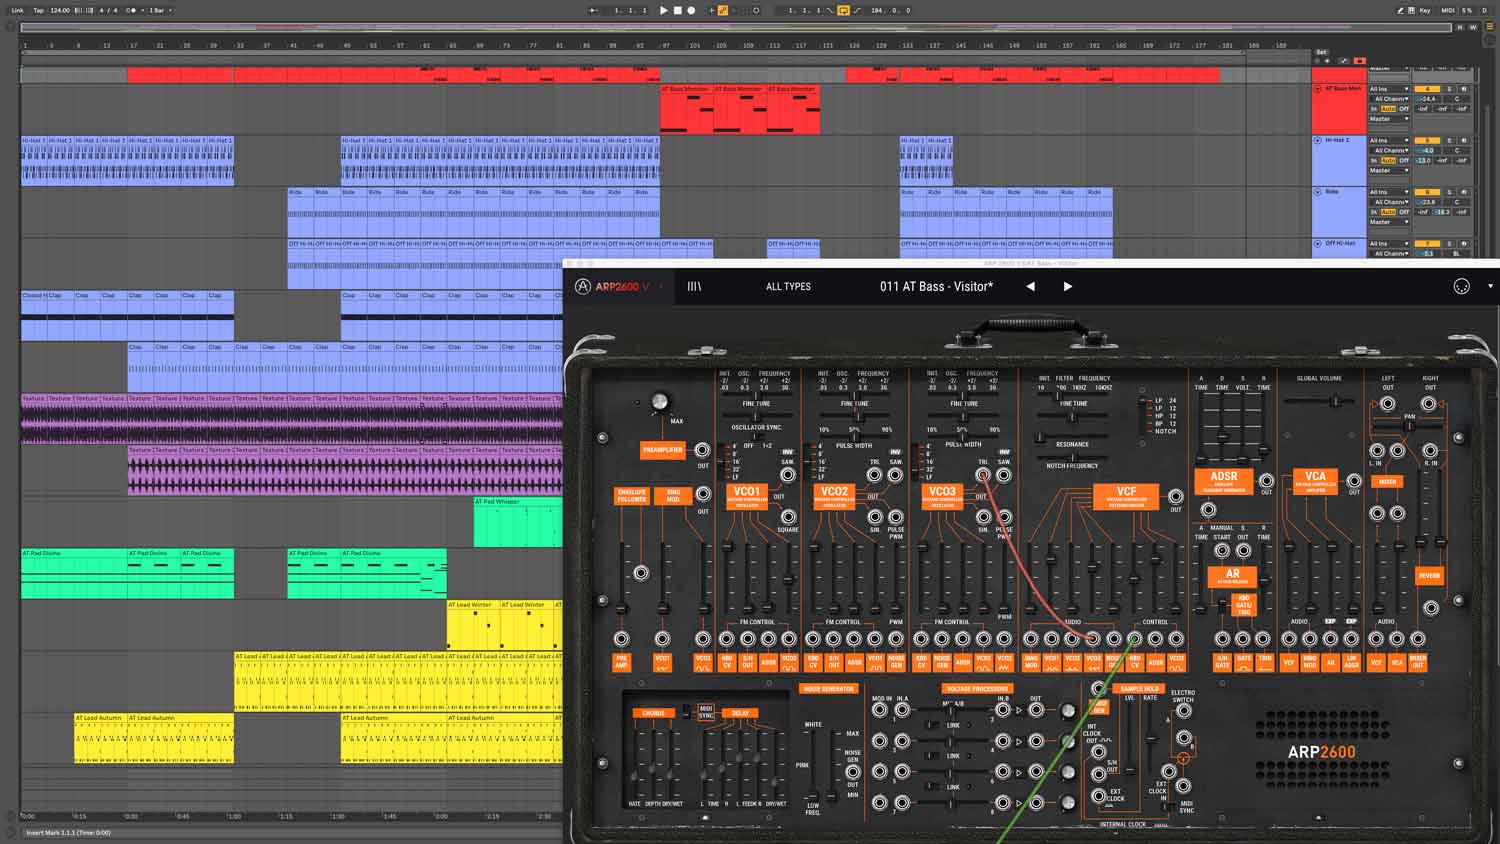The height and width of the screenshot is (844, 1500).
Task: Click the Arturia logo menu
Action: pos(583,287)
